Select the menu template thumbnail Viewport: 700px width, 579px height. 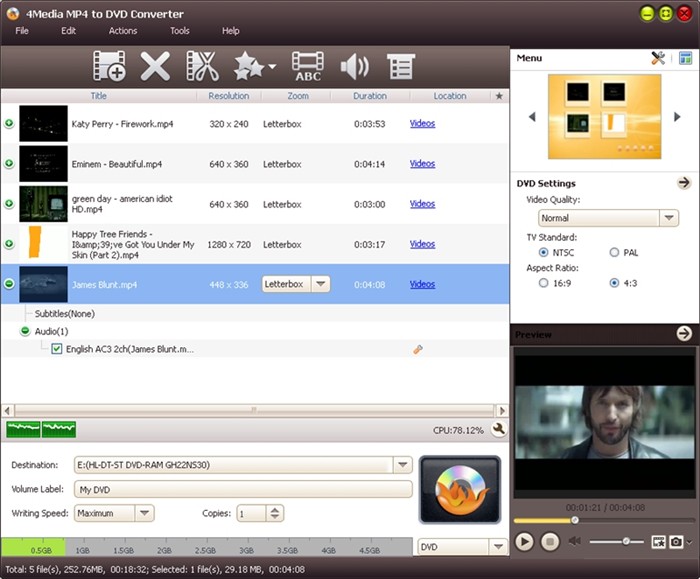pos(604,117)
